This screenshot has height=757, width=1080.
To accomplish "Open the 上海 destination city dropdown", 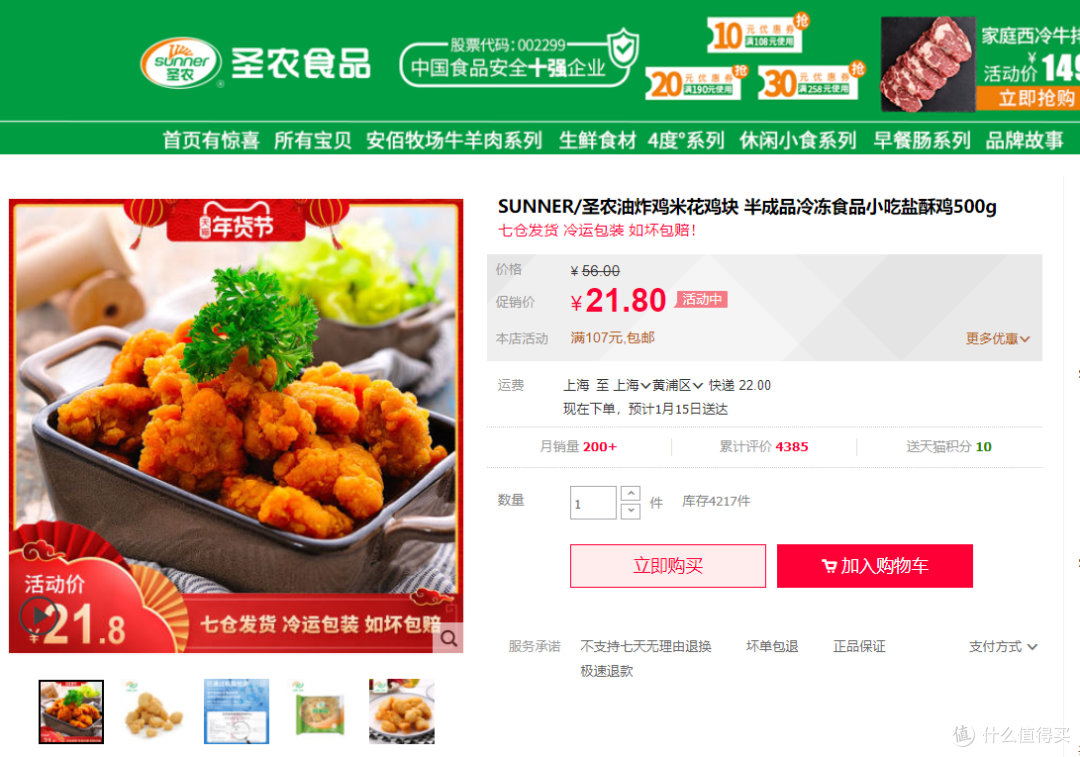I will pos(632,385).
